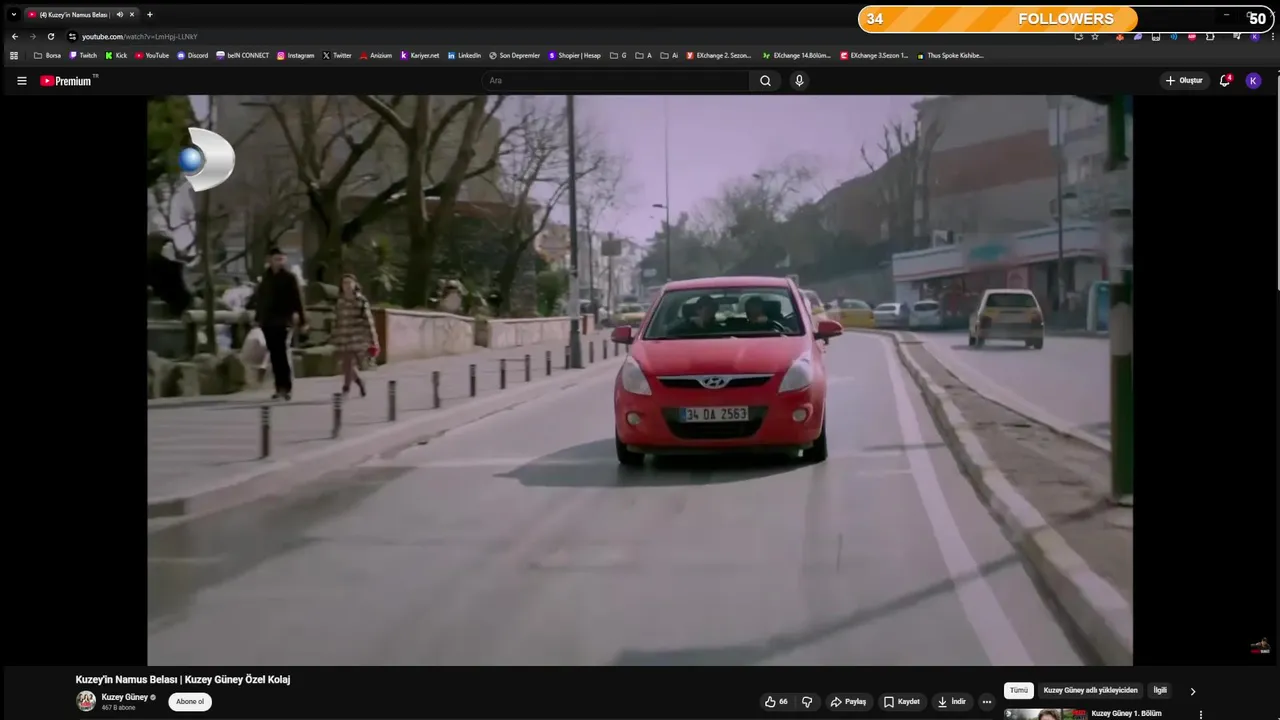
Task: Show next filter chips with arrow
Action: click(x=1192, y=691)
